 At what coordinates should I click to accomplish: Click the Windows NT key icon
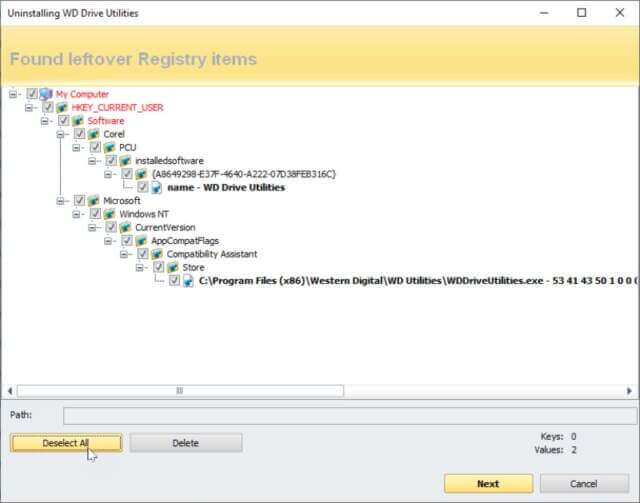(x=109, y=214)
